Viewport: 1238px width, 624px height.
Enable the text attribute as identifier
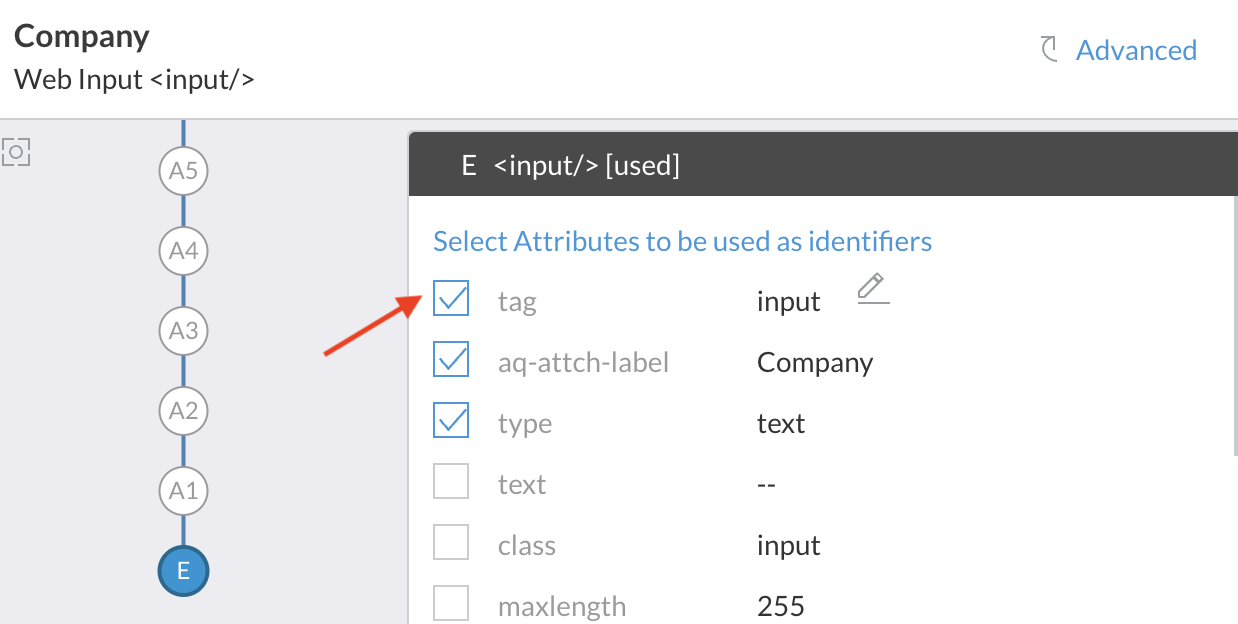click(450, 482)
